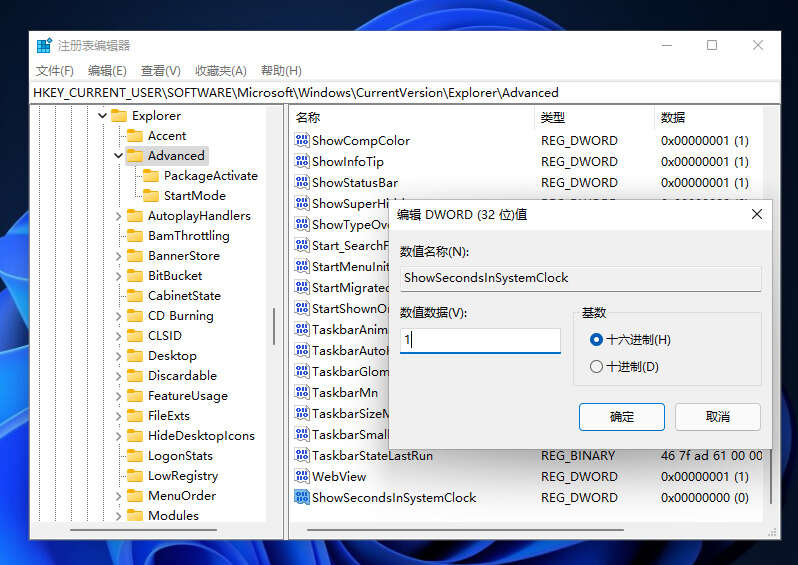
Task: Select the MenuOrder tree item
Action: click(182, 496)
